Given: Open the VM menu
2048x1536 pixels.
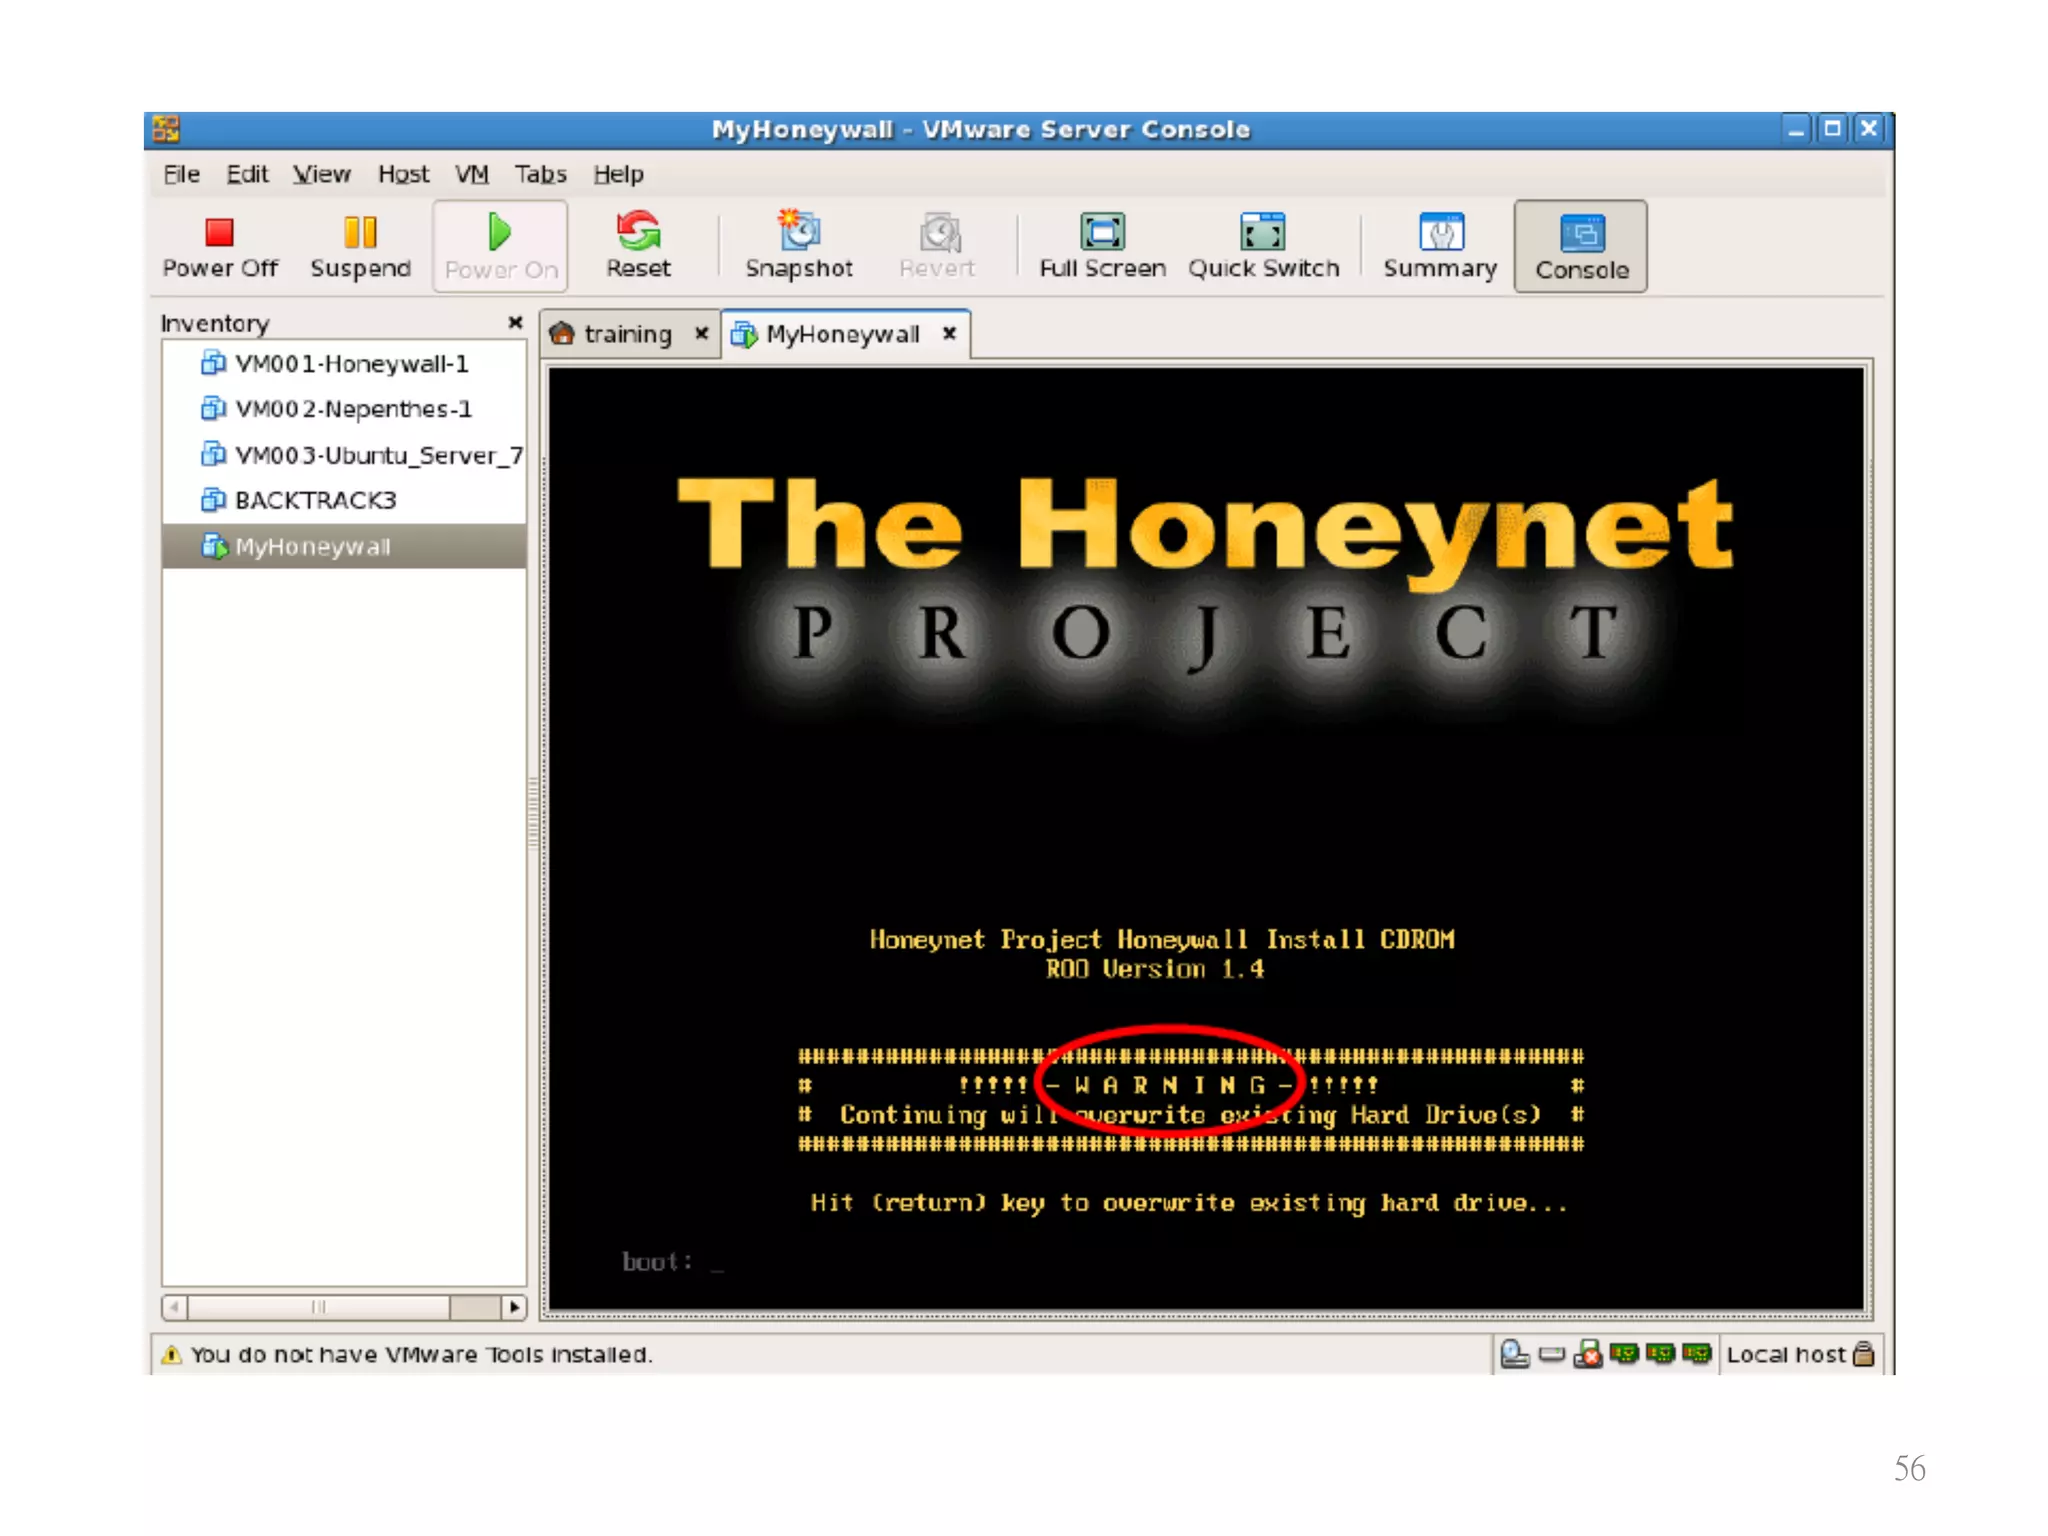Looking at the screenshot, I should click(x=471, y=174).
